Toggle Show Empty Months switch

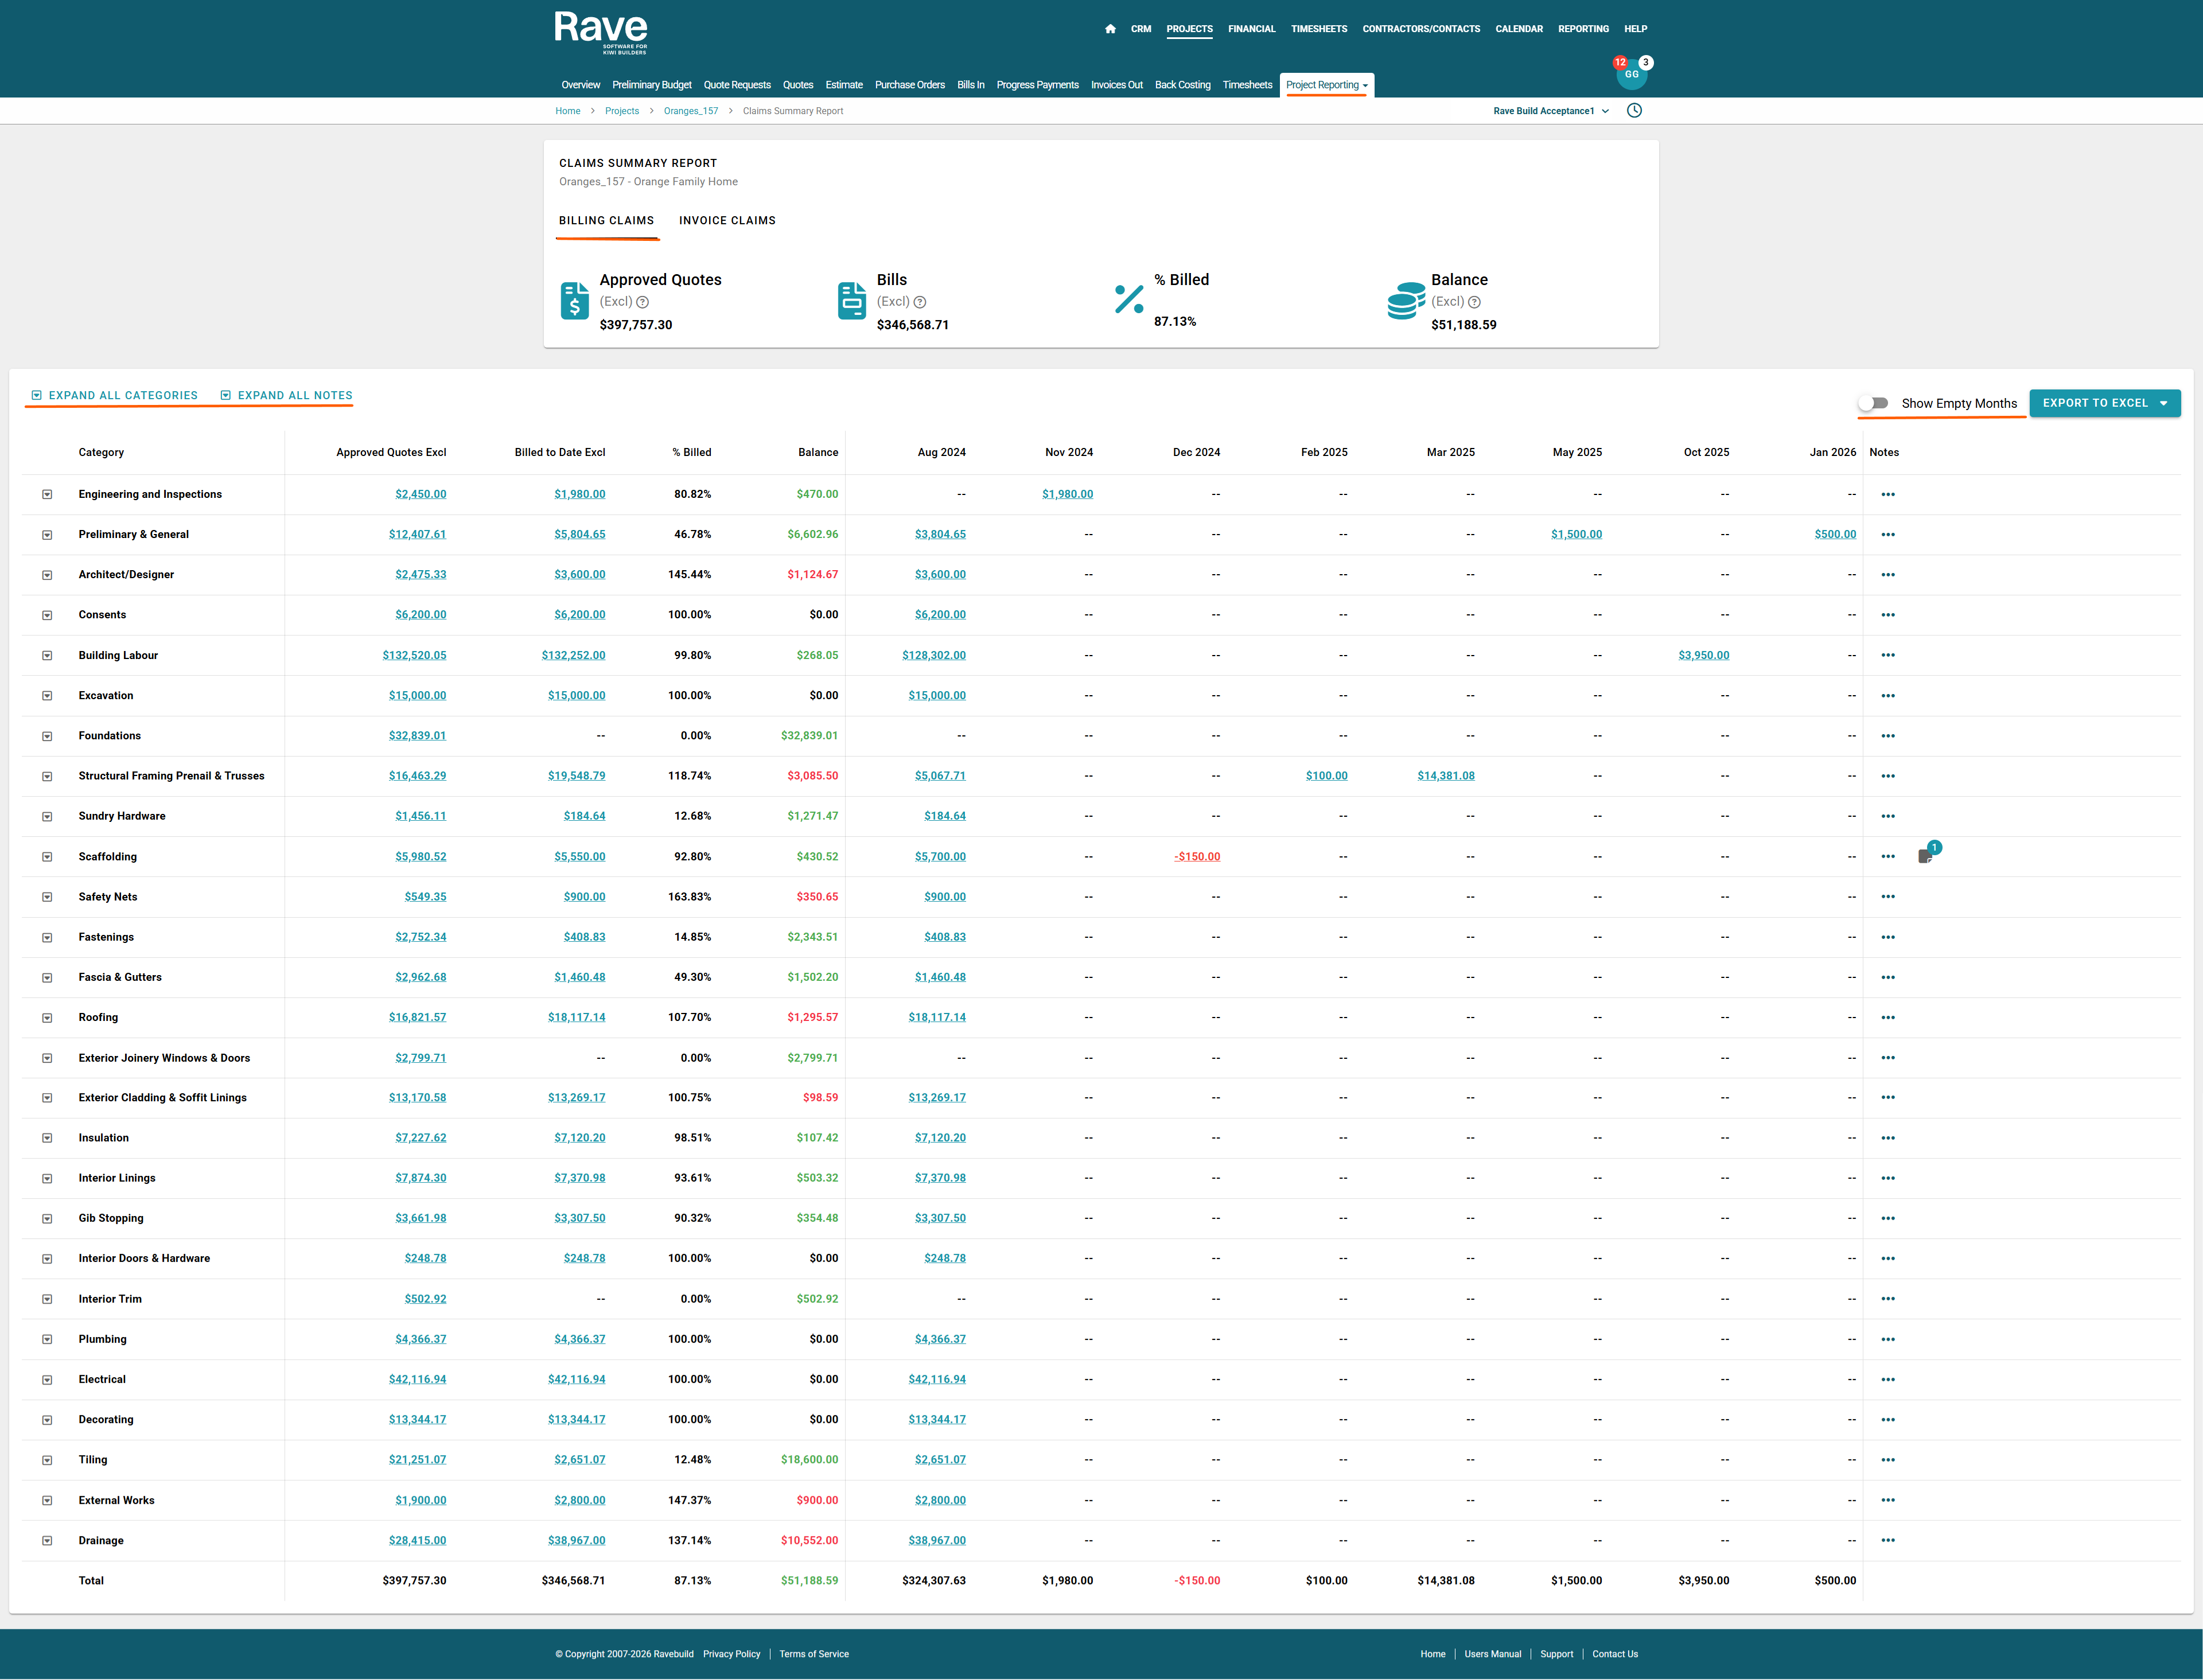pos(1873,403)
